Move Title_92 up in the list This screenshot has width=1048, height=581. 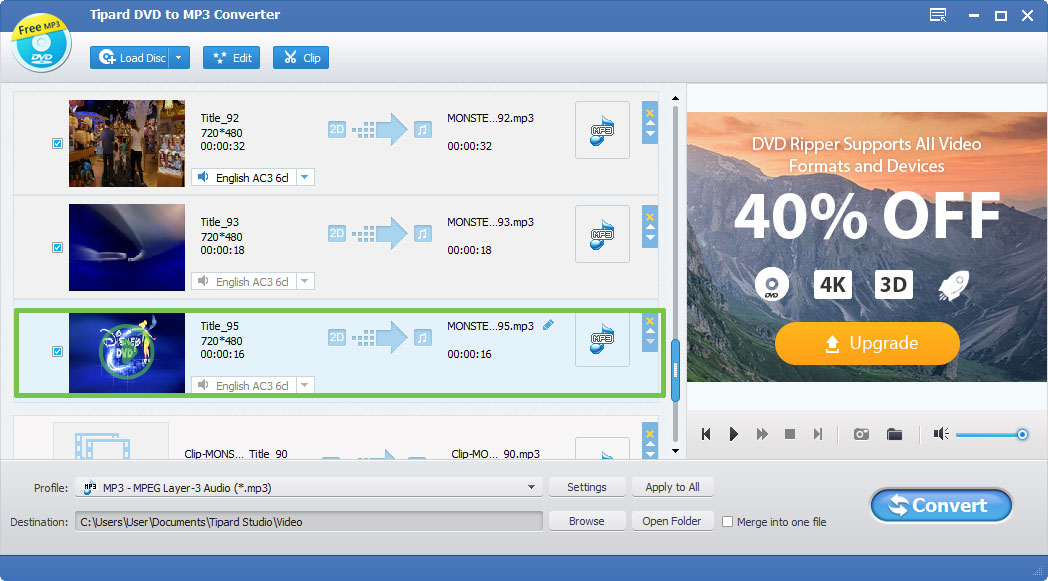click(650, 124)
